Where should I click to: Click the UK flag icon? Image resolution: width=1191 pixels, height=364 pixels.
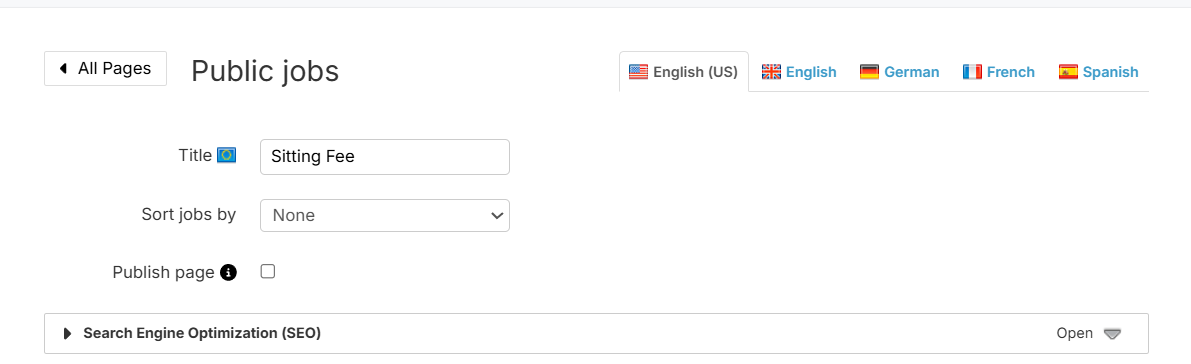[771, 72]
